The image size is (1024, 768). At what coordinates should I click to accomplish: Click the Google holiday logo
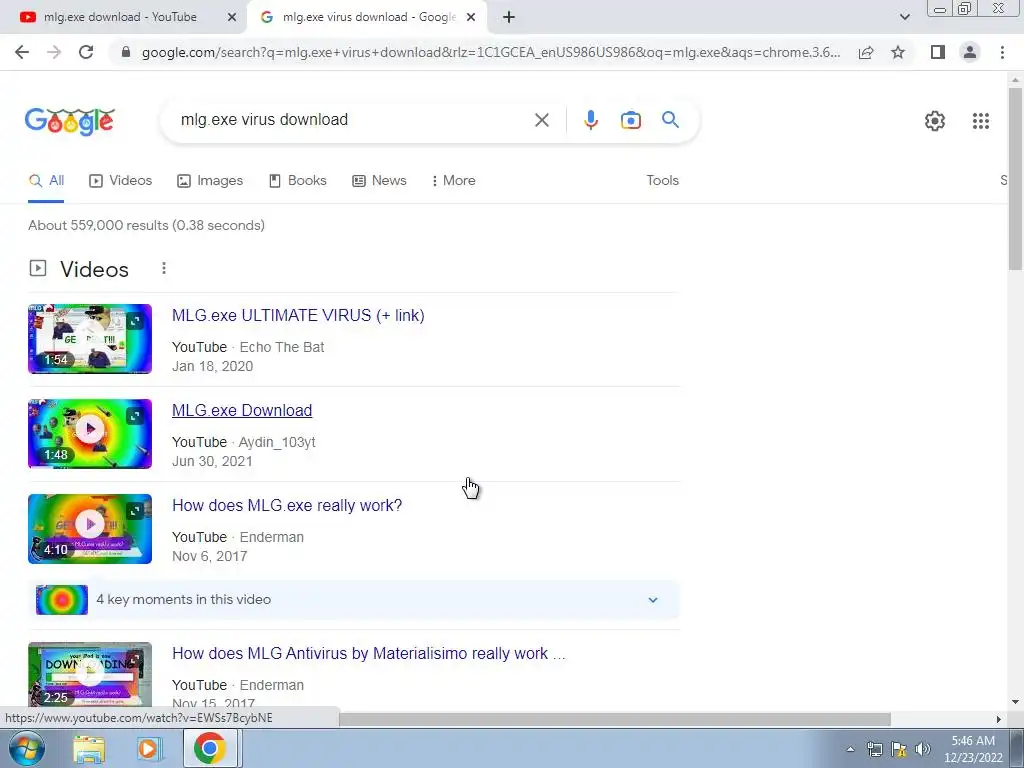click(70, 121)
